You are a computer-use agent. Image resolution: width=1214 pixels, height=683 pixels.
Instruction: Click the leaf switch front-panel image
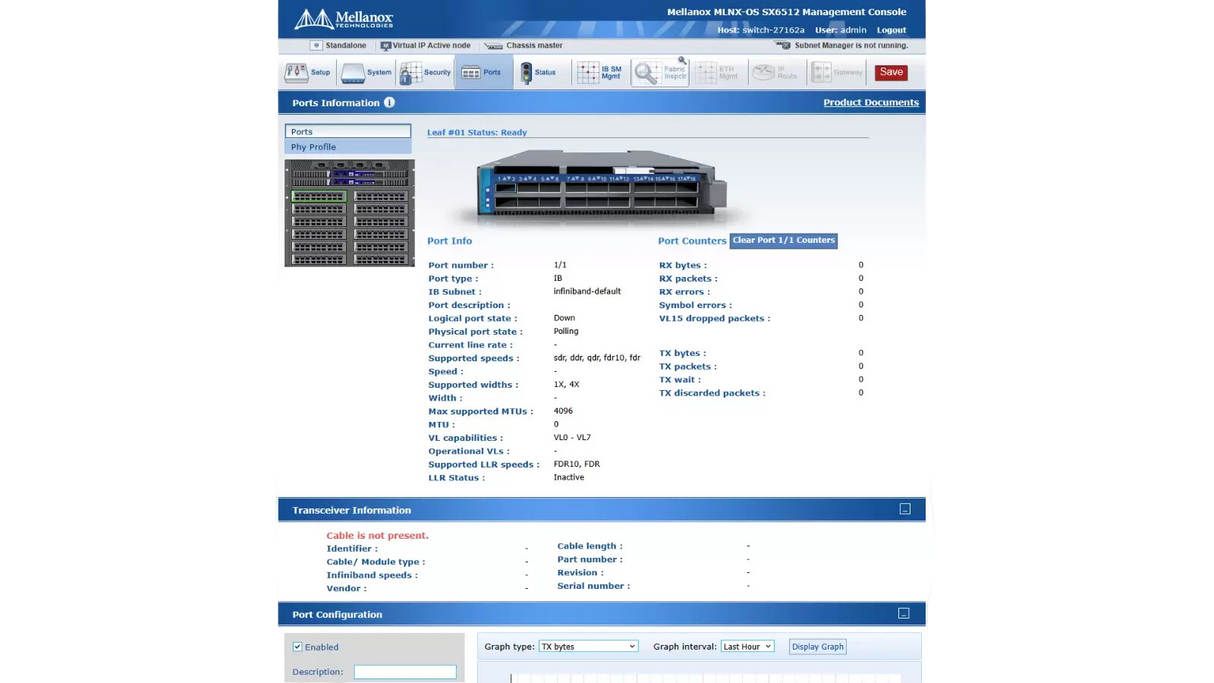pyautogui.click(x=600, y=186)
